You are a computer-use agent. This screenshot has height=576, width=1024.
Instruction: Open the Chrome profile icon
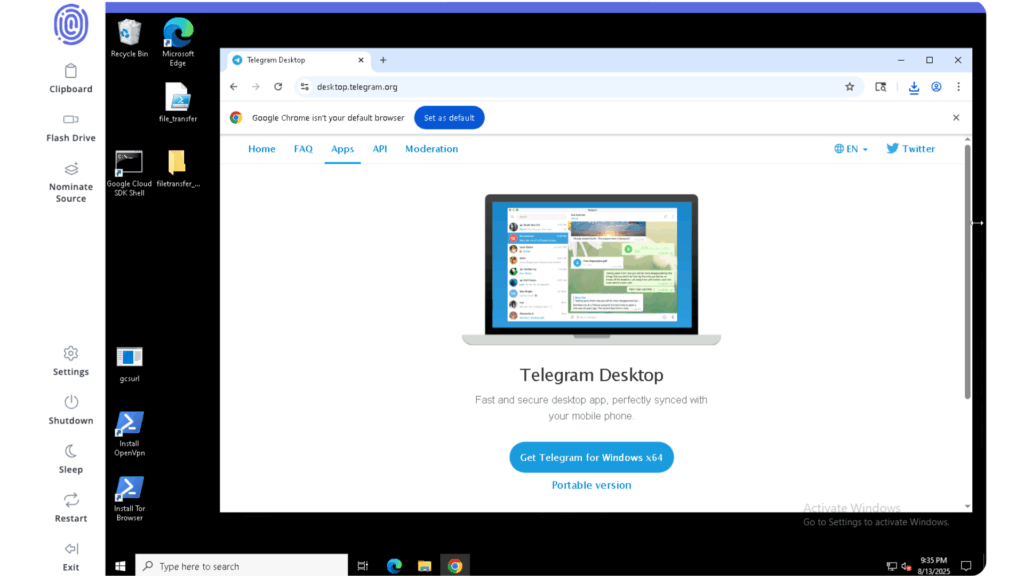936,87
